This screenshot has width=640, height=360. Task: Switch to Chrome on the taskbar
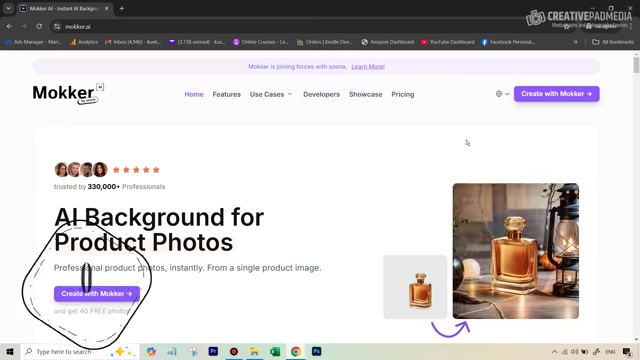click(296, 351)
